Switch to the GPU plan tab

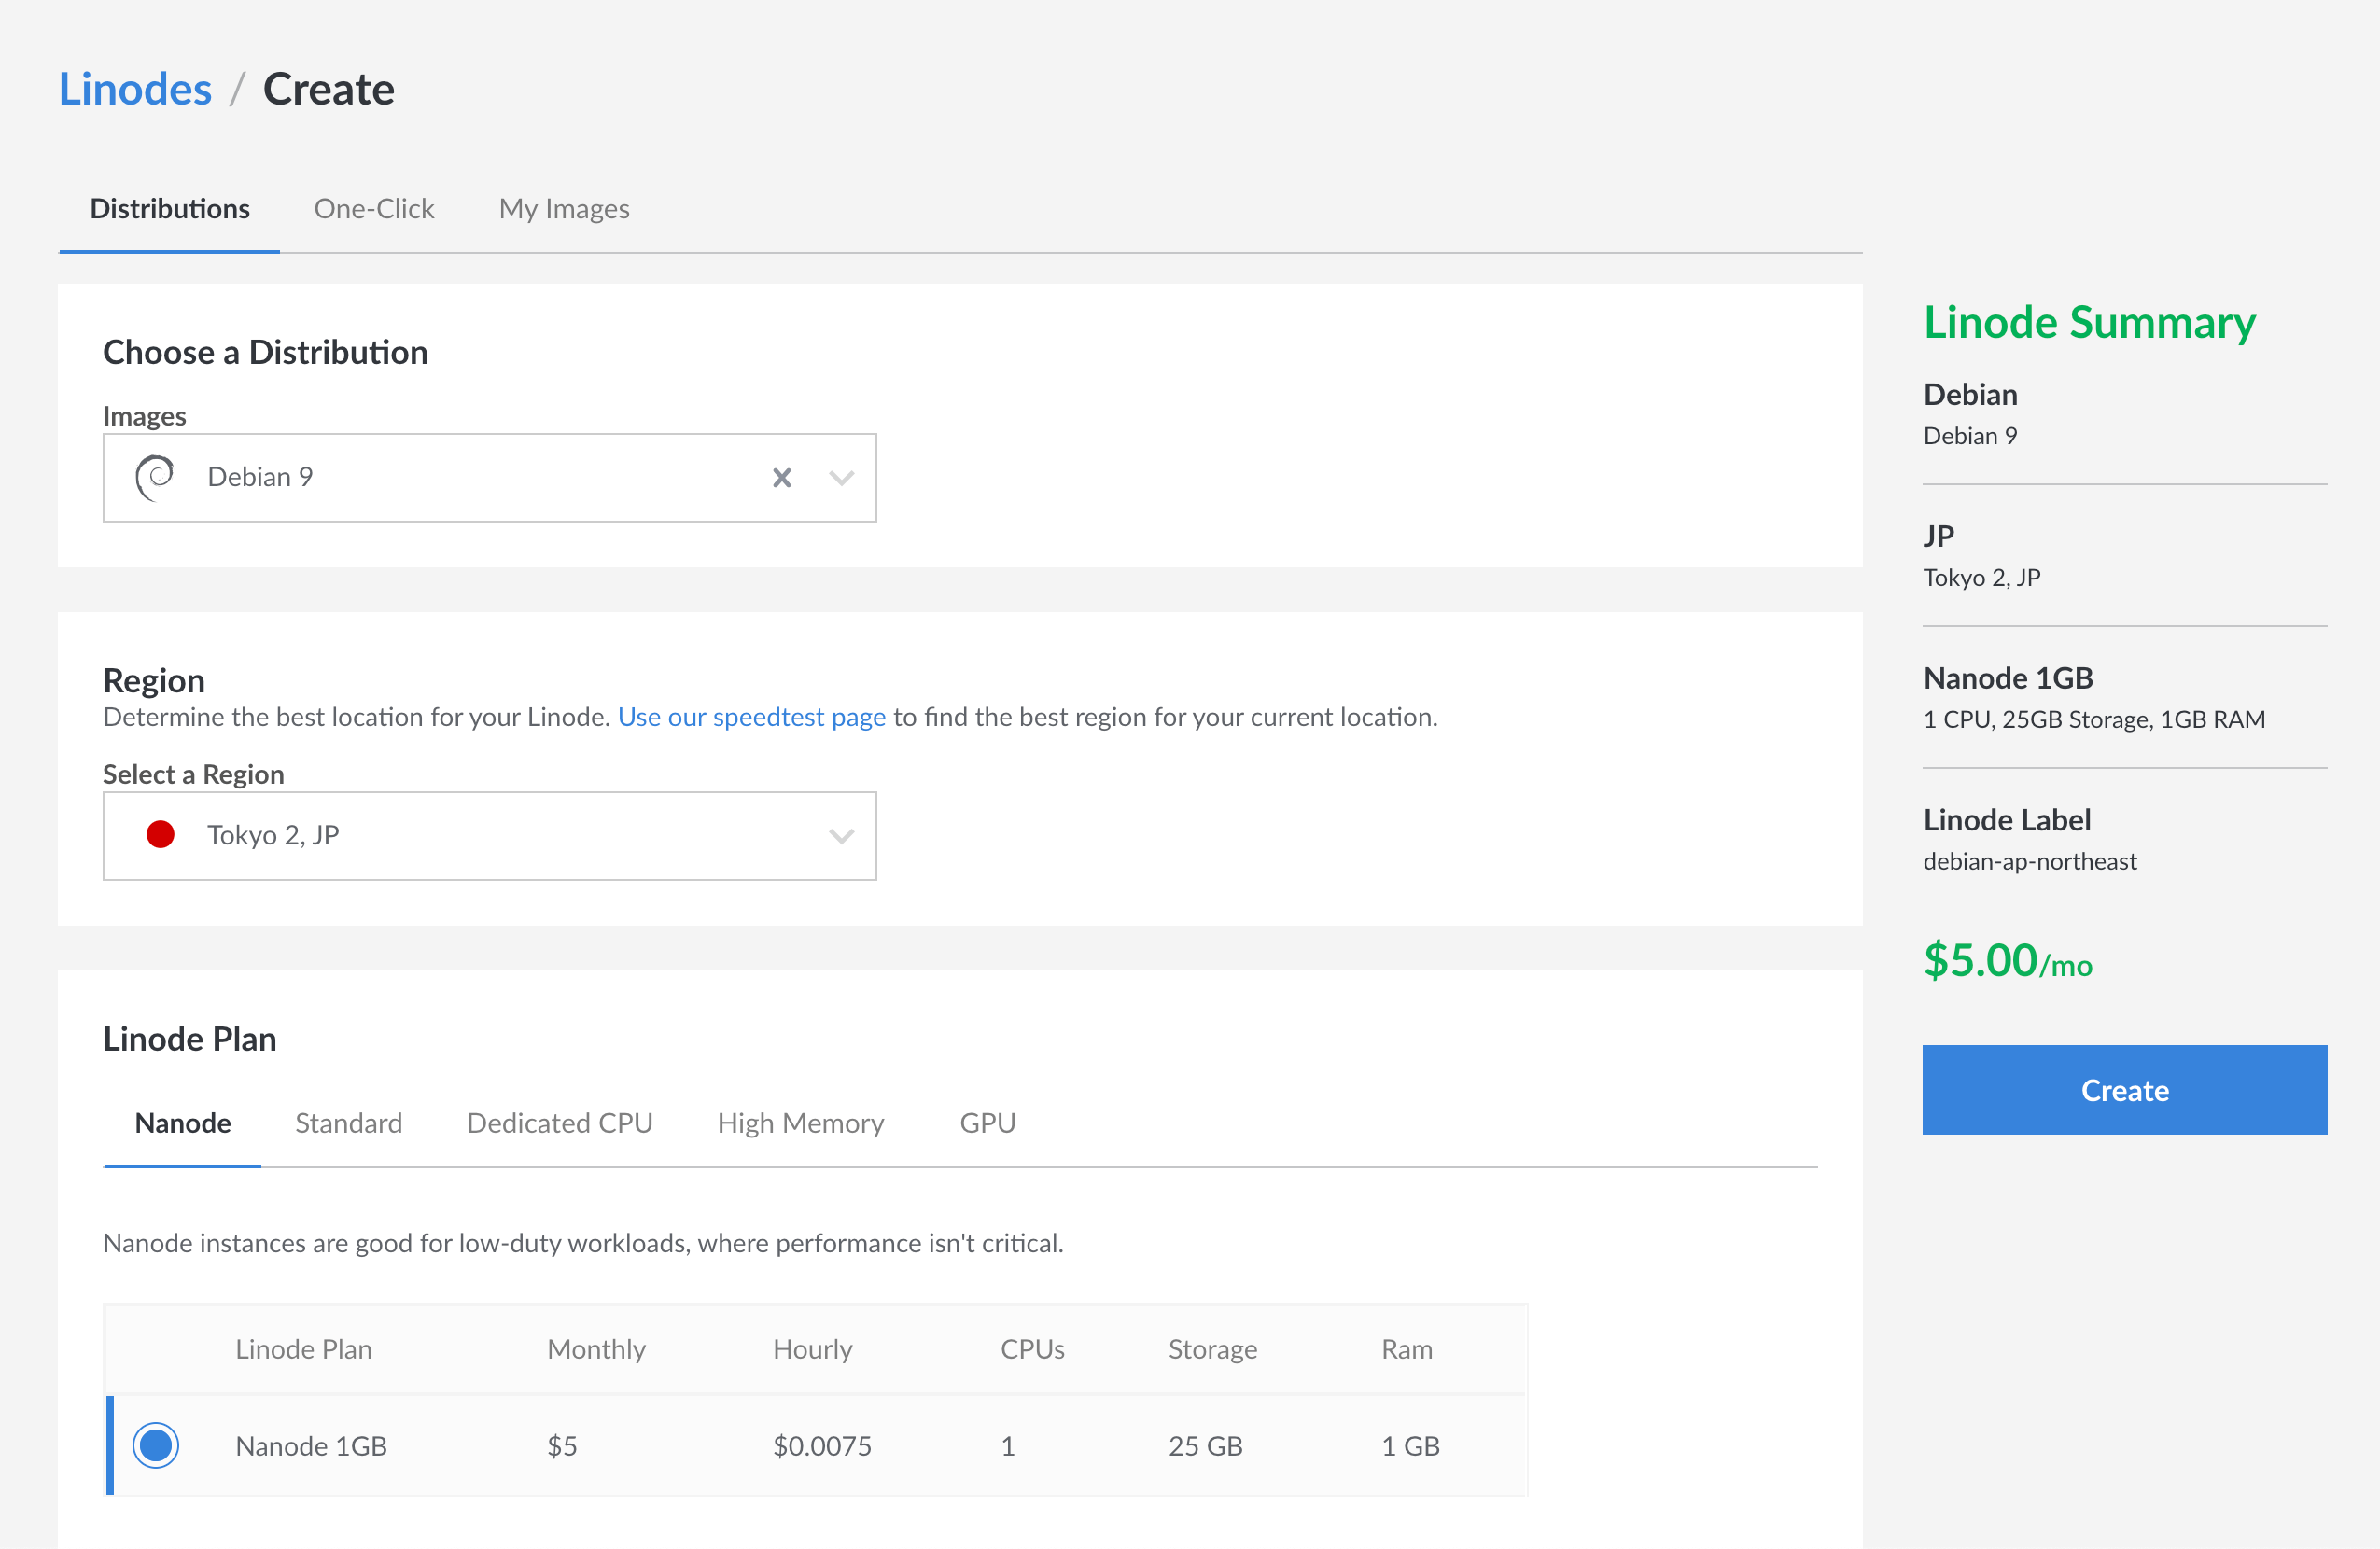click(x=988, y=1123)
